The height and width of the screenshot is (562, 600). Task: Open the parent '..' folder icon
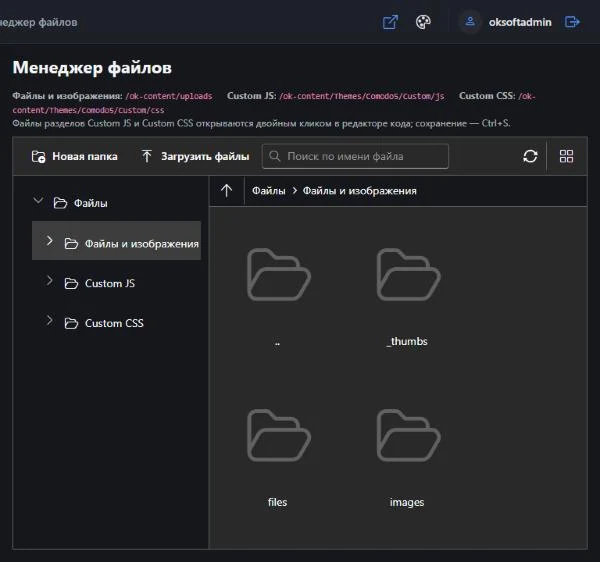[279, 275]
